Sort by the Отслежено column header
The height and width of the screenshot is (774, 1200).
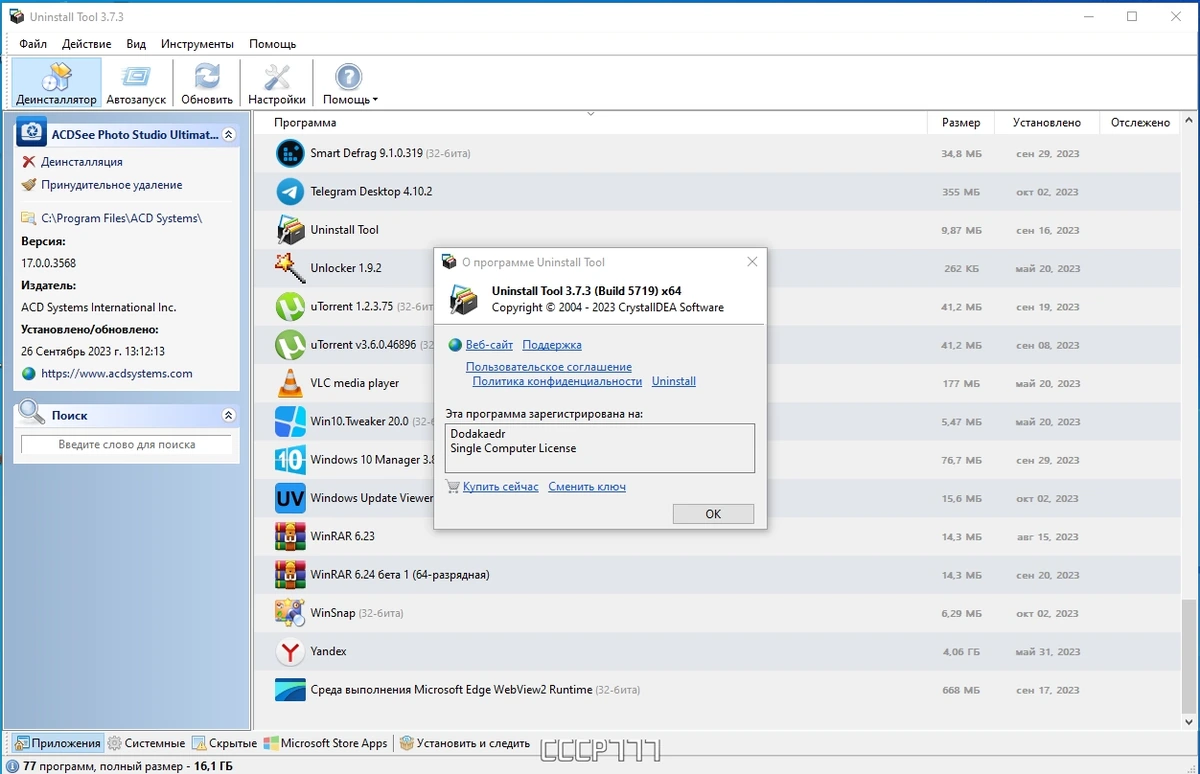[1139, 123]
